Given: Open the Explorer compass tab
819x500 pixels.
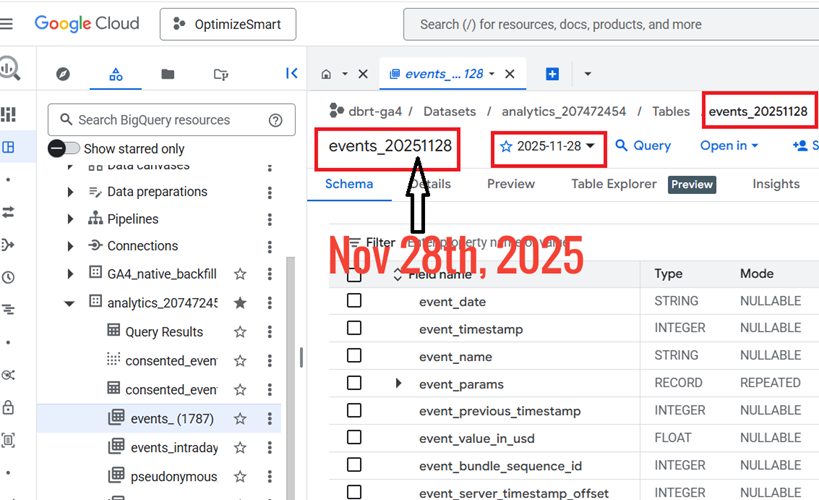Looking at the screenshot, I should pos(63,74).
